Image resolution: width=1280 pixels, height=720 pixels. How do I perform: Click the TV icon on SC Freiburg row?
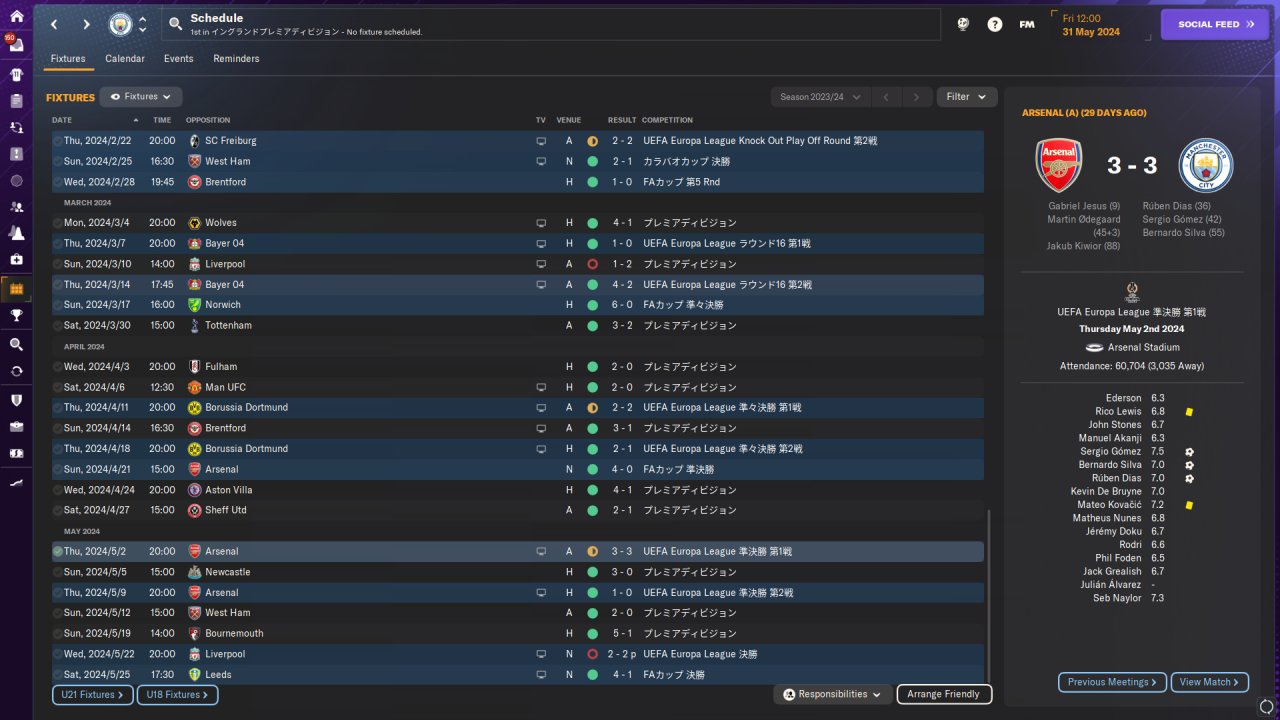(x=541, y=141)
